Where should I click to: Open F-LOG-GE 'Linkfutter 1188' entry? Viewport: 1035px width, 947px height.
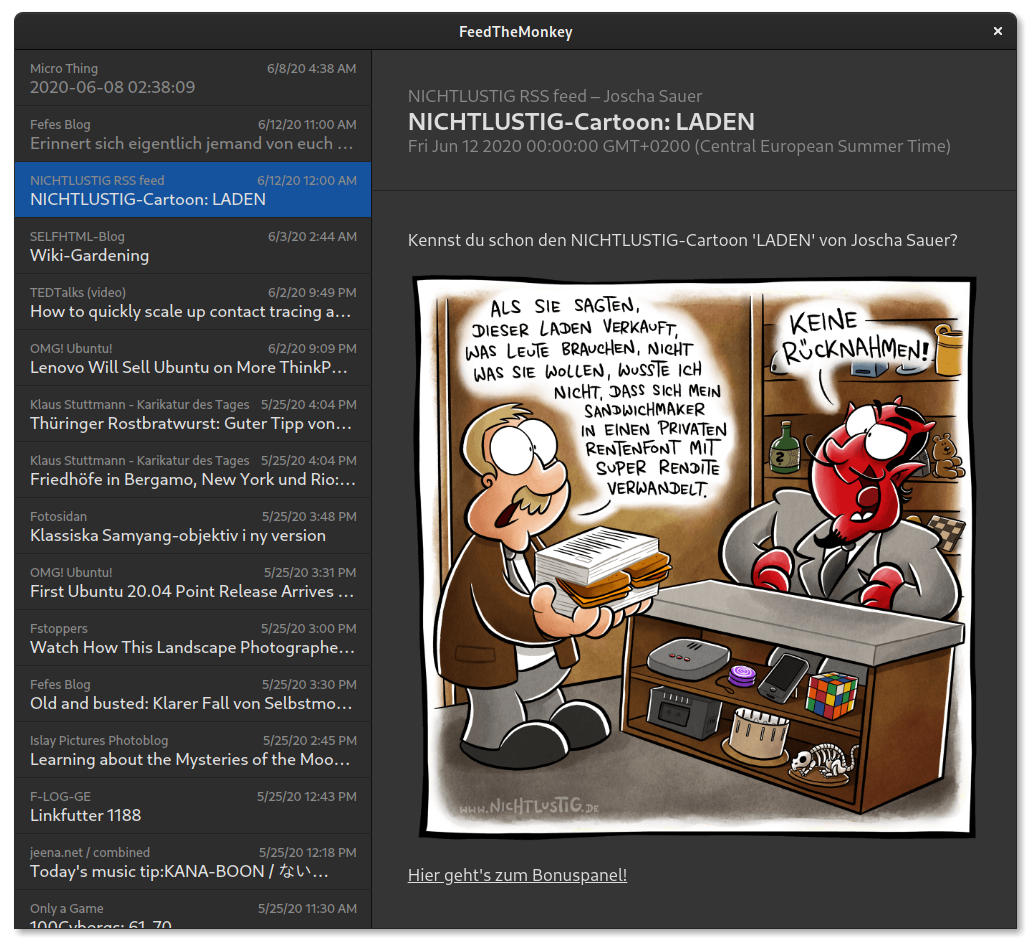click(193, 806)
